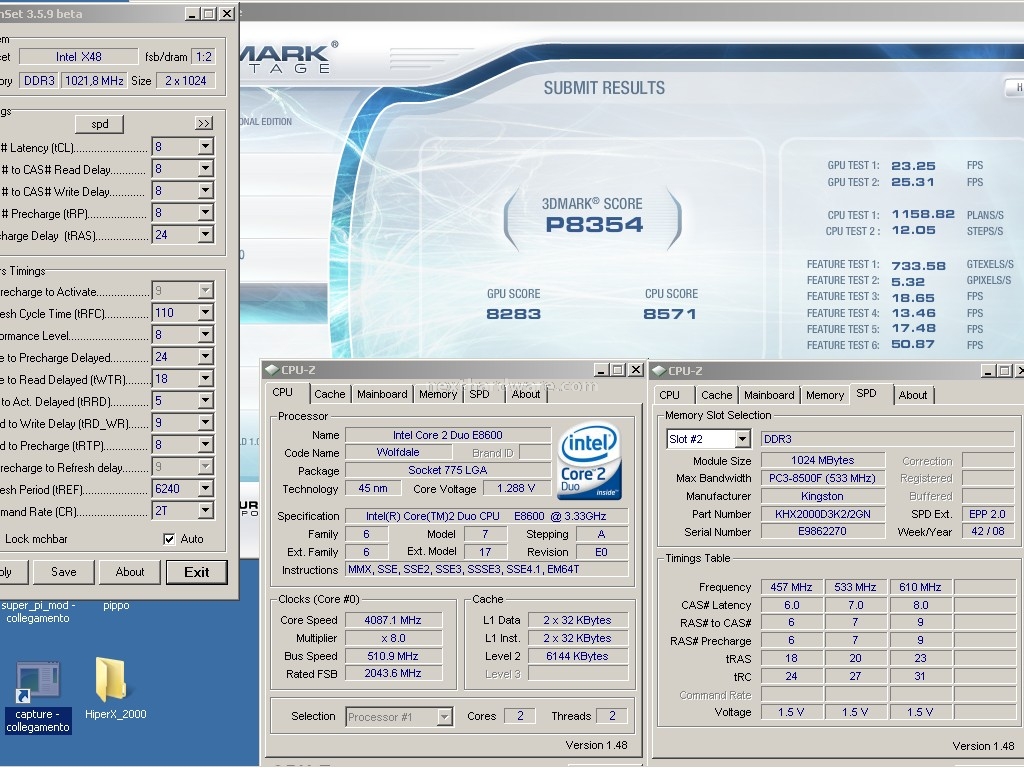Expand the Refresh Cycle Time (tRFC) dropdown
The height and width of the screenshot is (768, 1024).
pos(206,313)
